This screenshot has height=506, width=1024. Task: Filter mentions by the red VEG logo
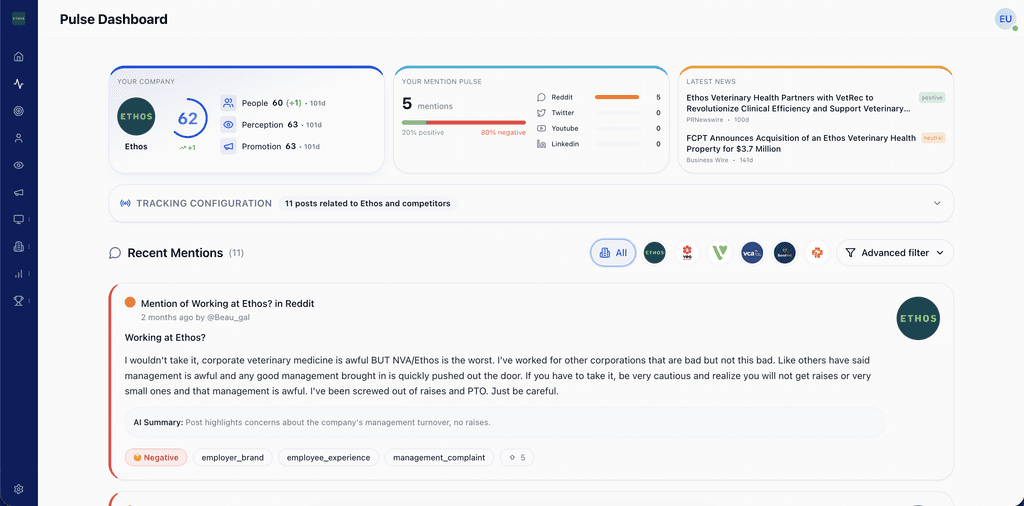tap(687, 253)
